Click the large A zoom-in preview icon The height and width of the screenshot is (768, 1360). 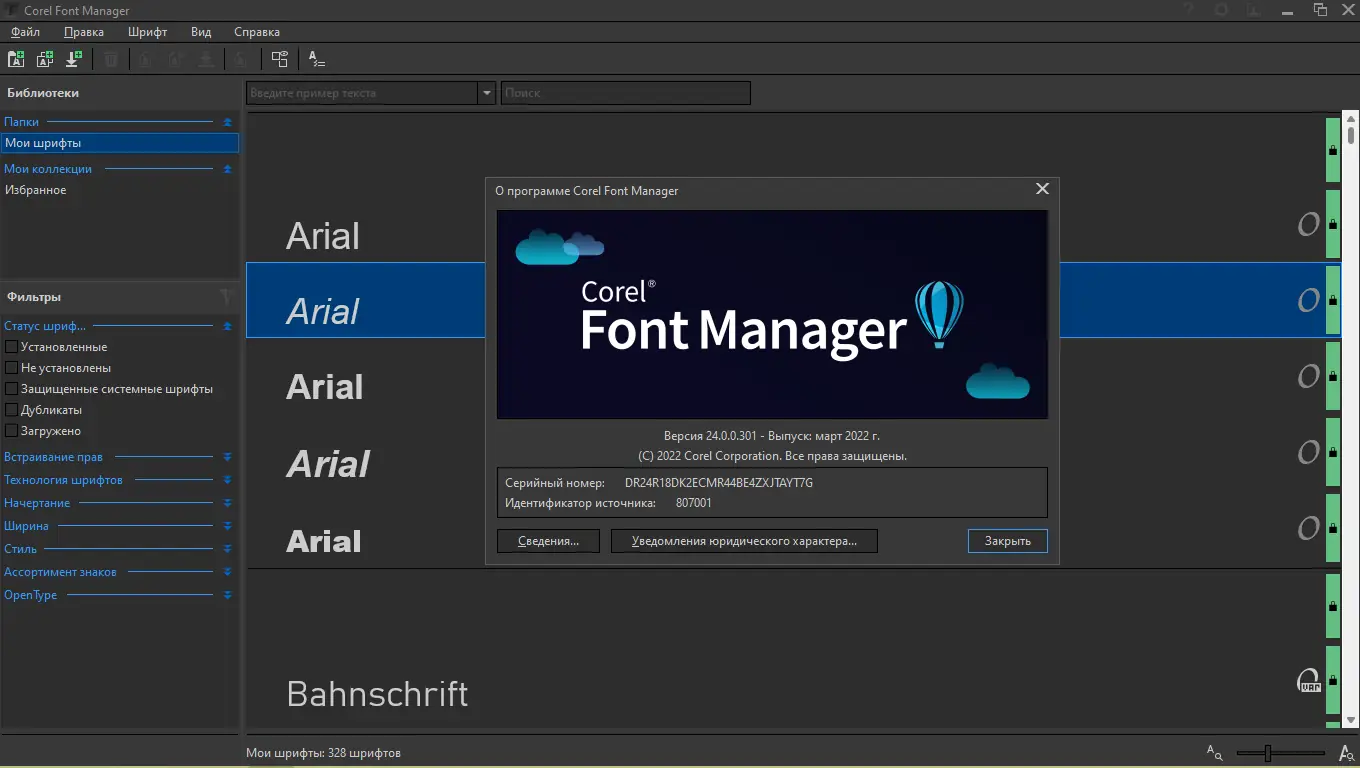pyautogui.click(x=1345, y=752)
